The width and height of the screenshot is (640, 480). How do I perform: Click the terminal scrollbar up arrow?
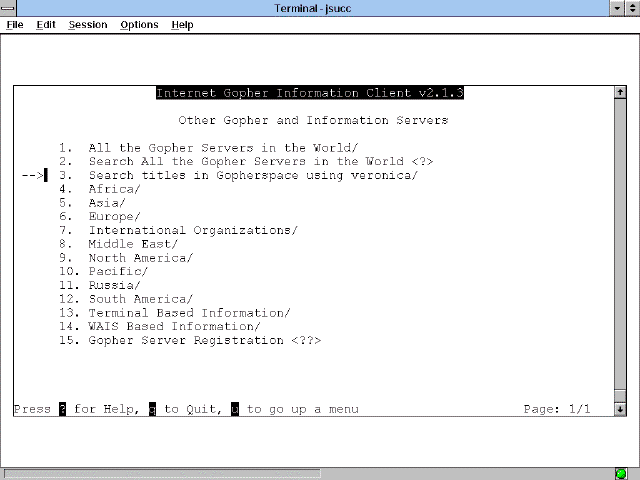pyautogui.click(x=620, y=92)
